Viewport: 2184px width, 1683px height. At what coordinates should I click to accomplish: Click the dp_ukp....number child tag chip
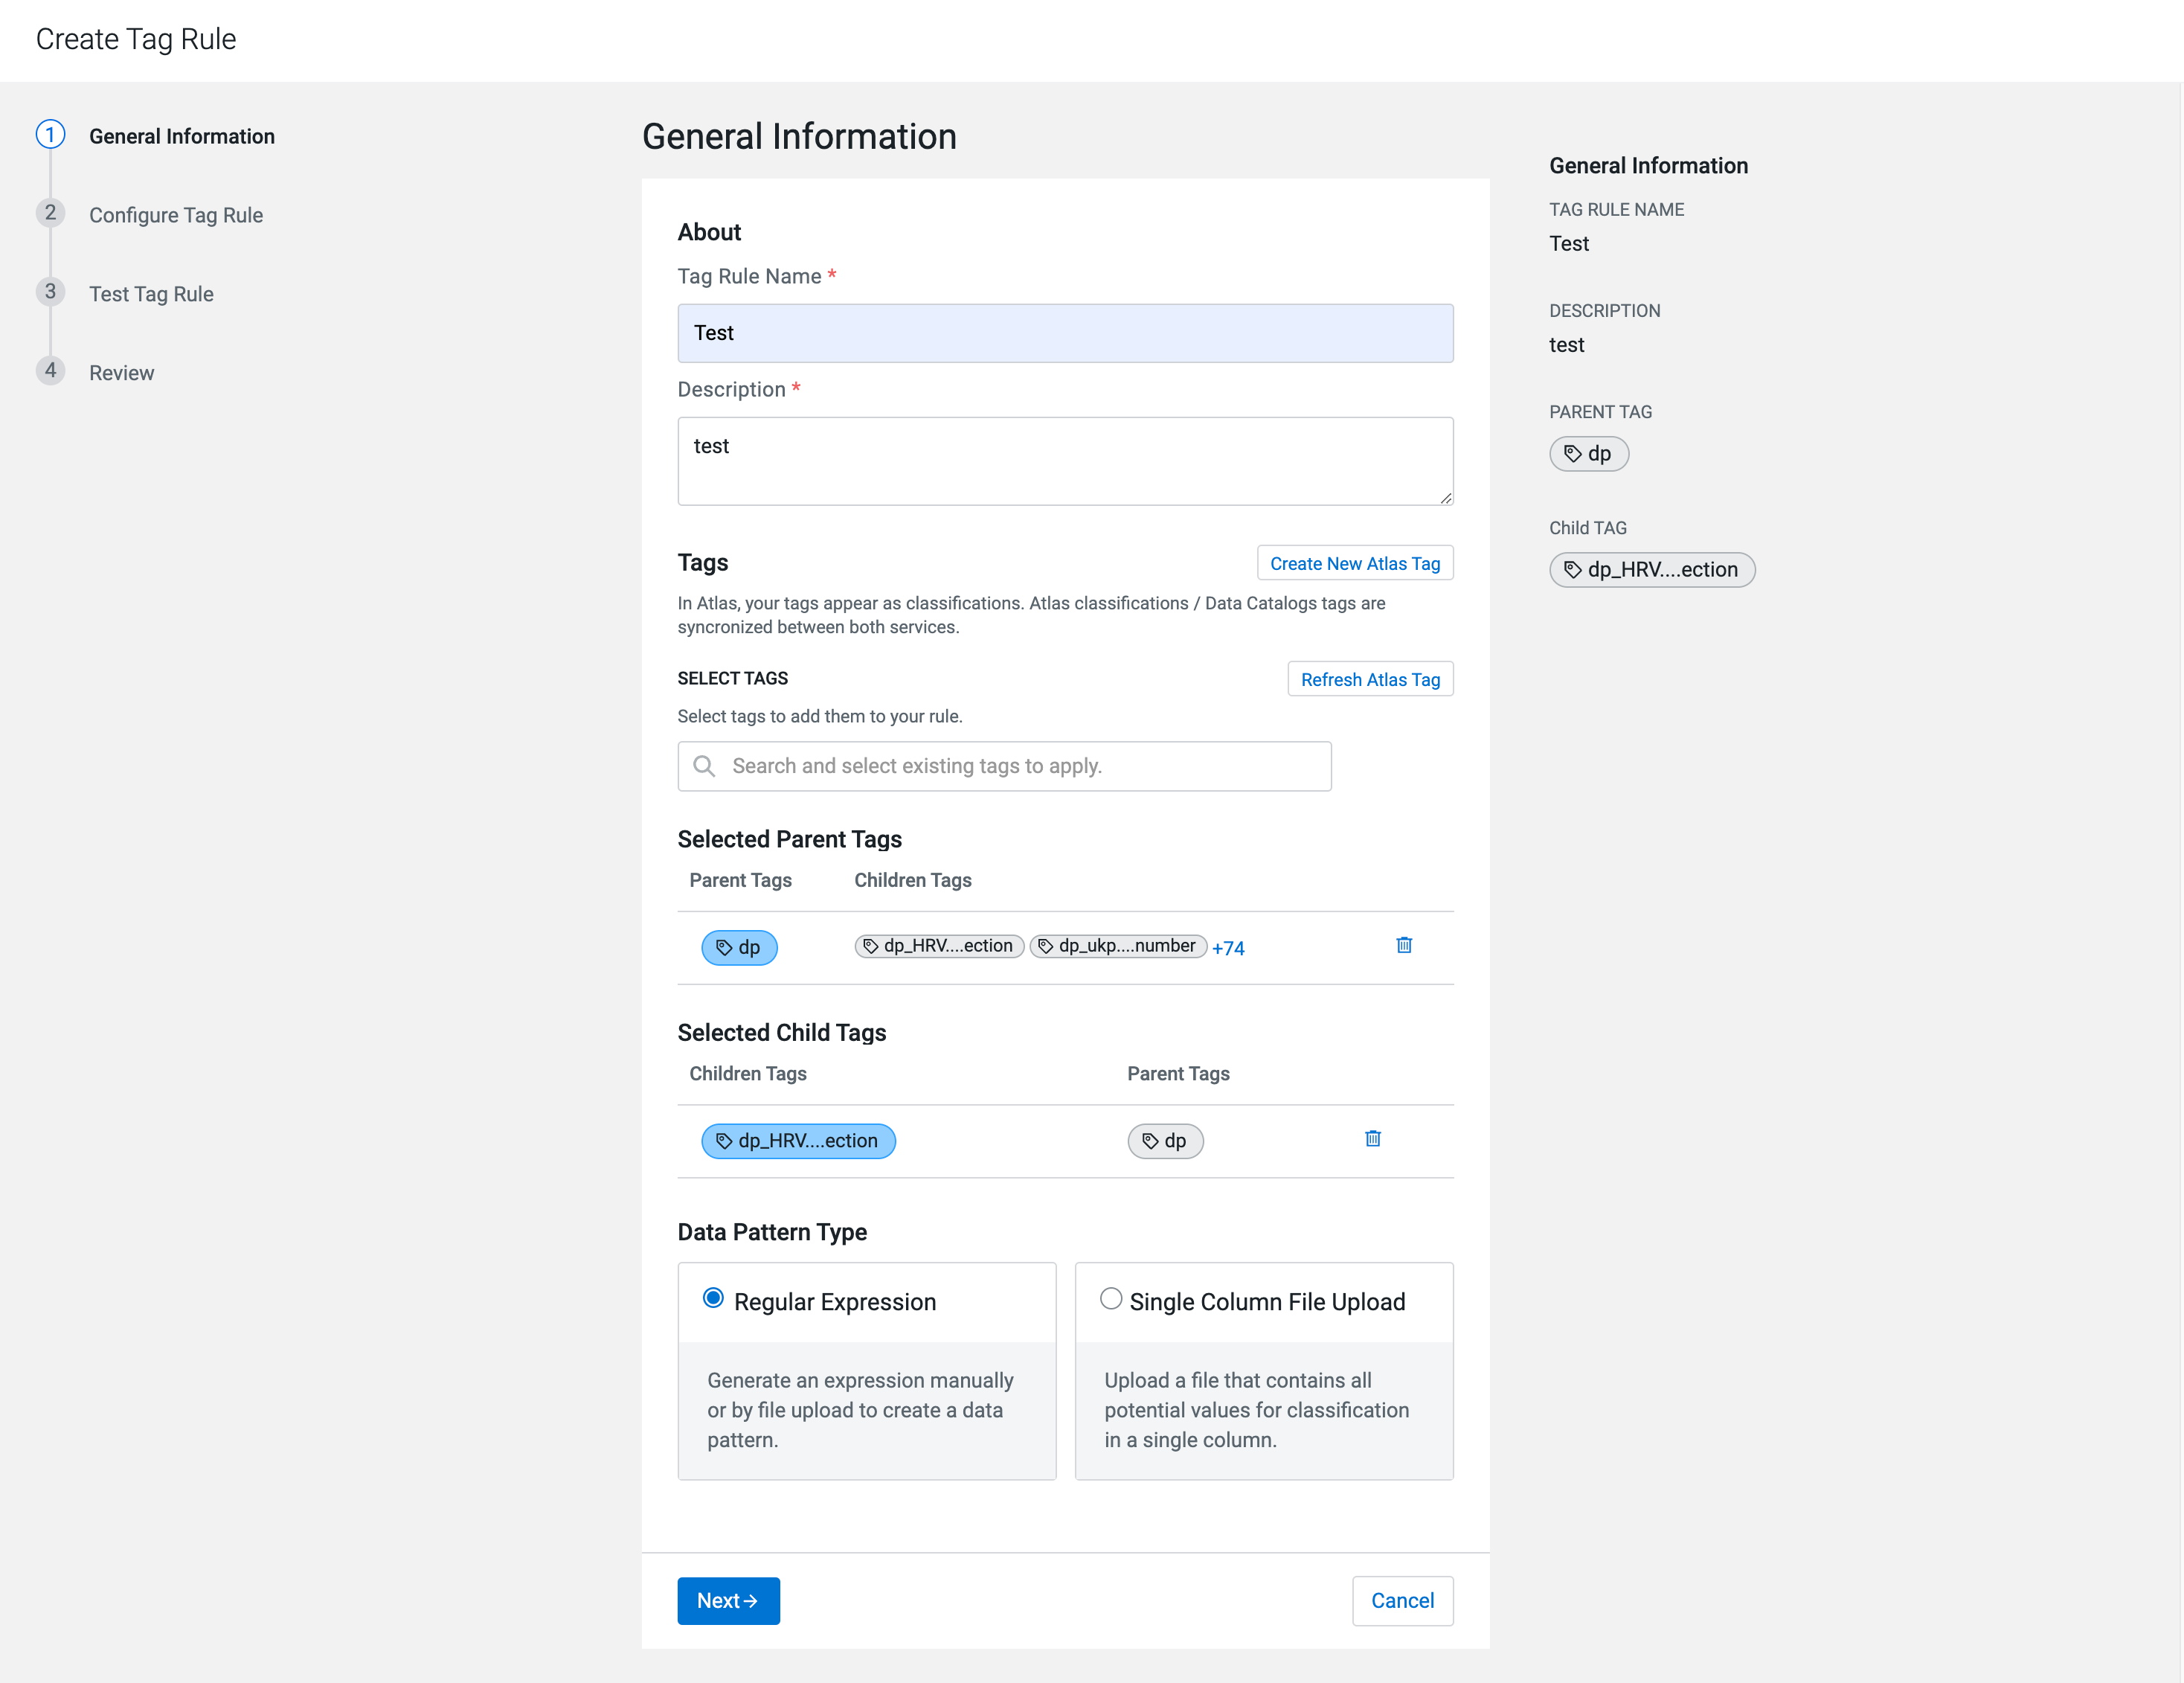pos(1117,946)
